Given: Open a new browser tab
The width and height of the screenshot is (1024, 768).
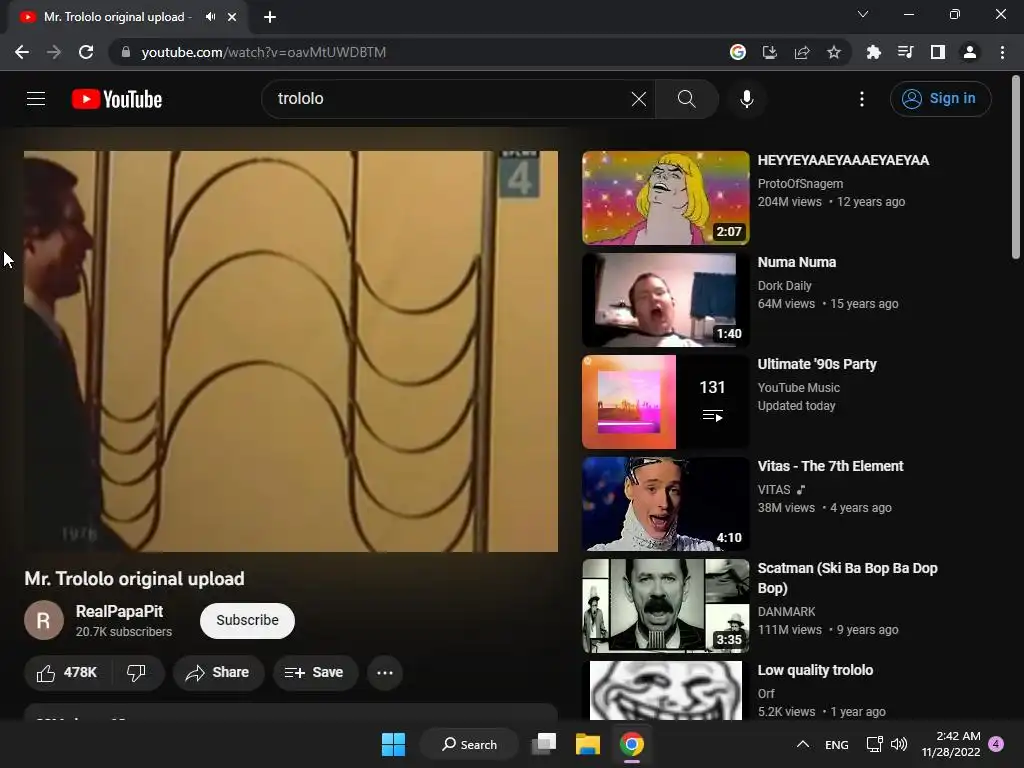Looking at the screenshot, I should pyautogui.click(x=270, y=17).
